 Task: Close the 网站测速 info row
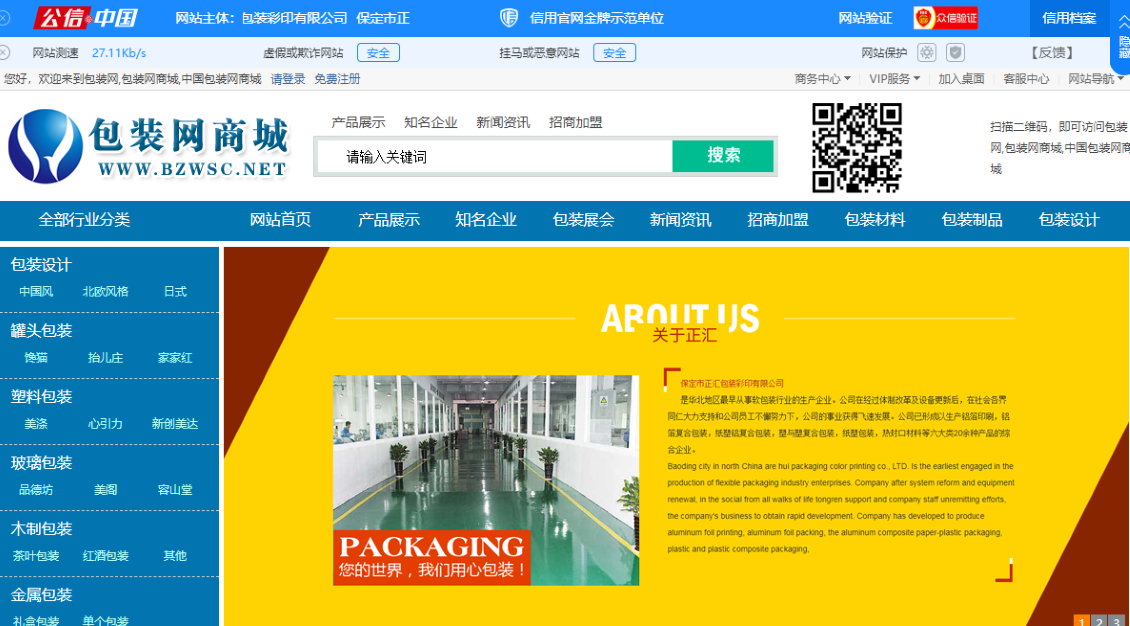pyautogui.click(x=4, y=53)
